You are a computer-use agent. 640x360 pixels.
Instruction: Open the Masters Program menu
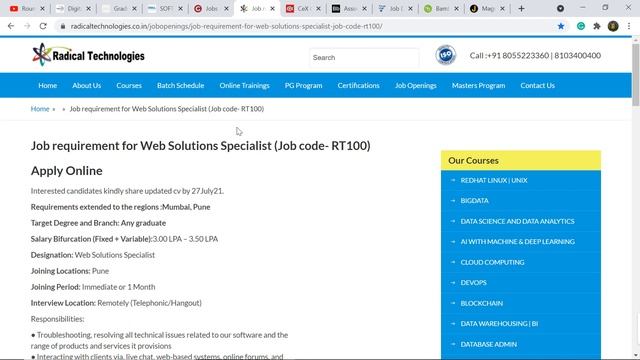[478, 85]
